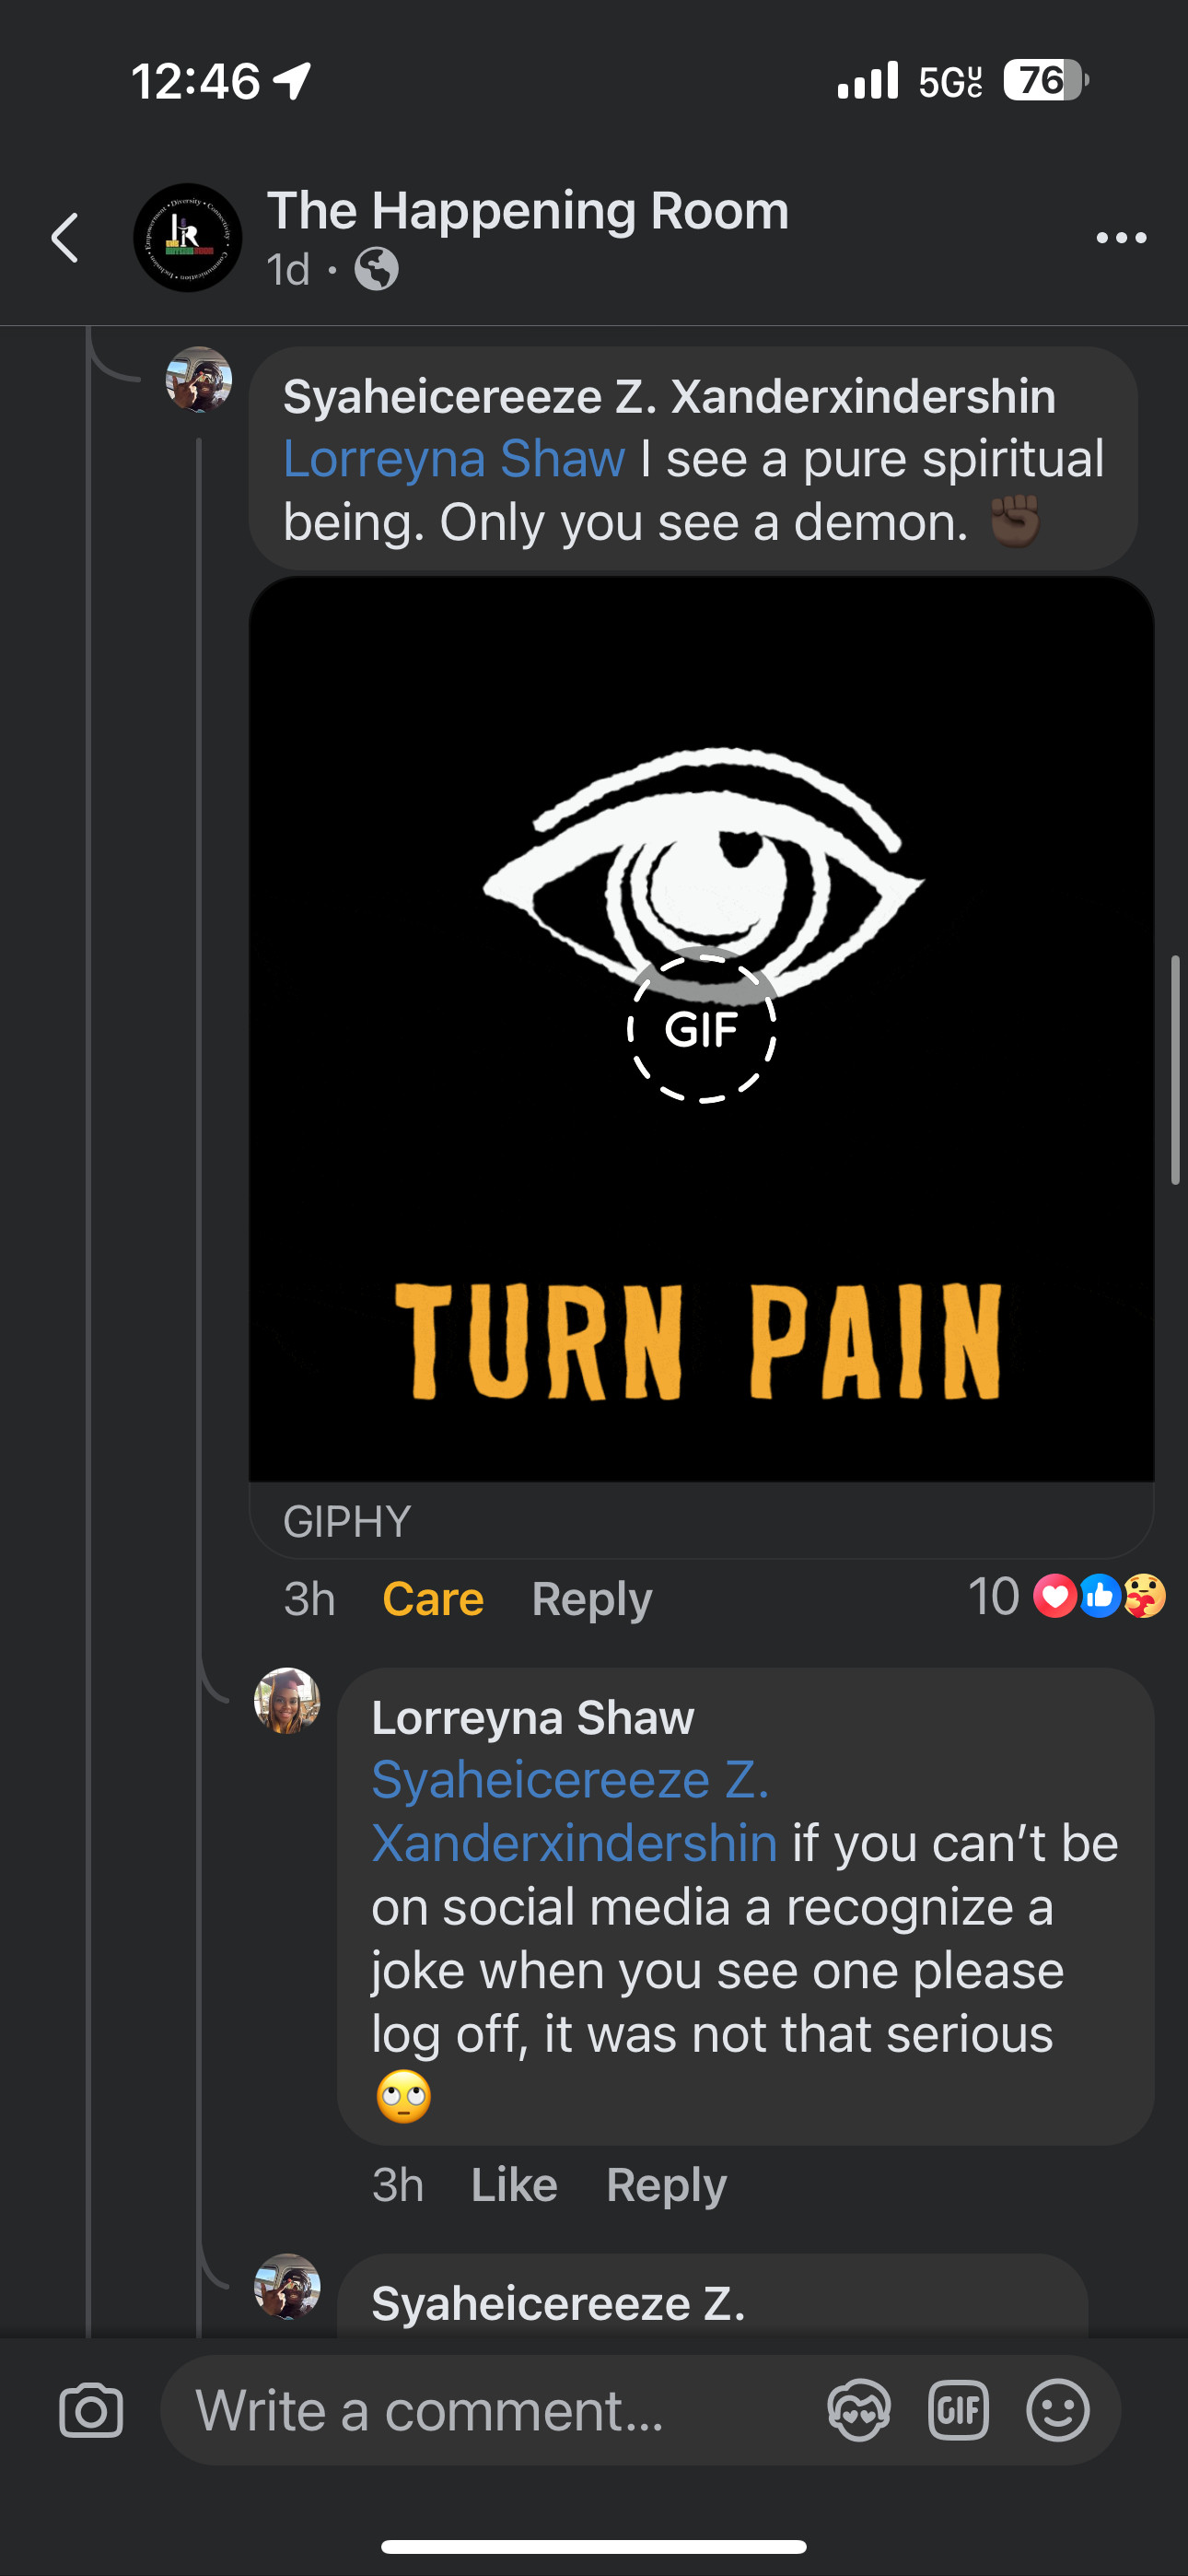Tap The Happening Room page title
Image resolution: width=1188 pixels, height=2576 pixels.
click(528, 211)
